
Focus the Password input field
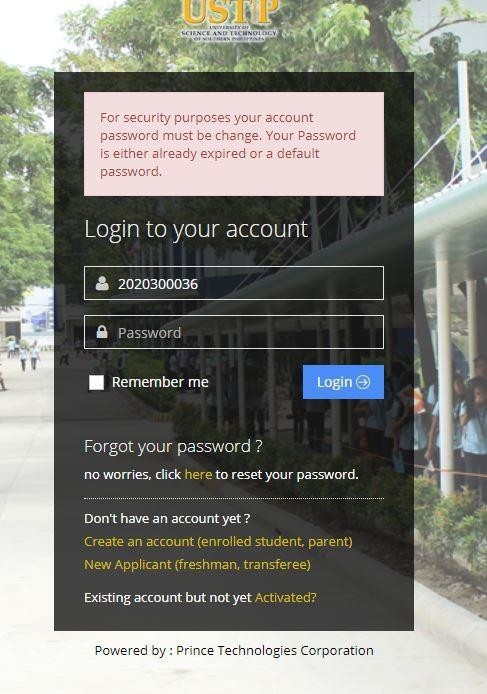pos(234,332)
